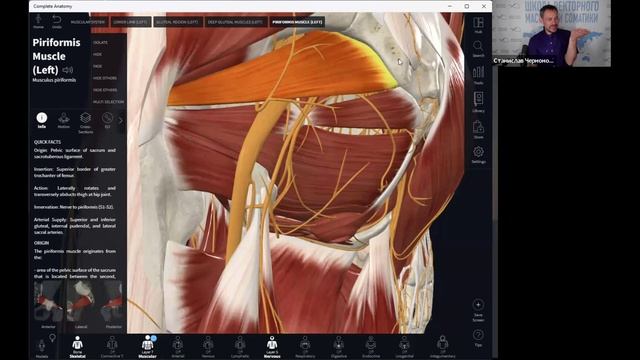
Task: Select the Gluteal Region (Left) breadcrumb
Action: [x=177, y=22]
